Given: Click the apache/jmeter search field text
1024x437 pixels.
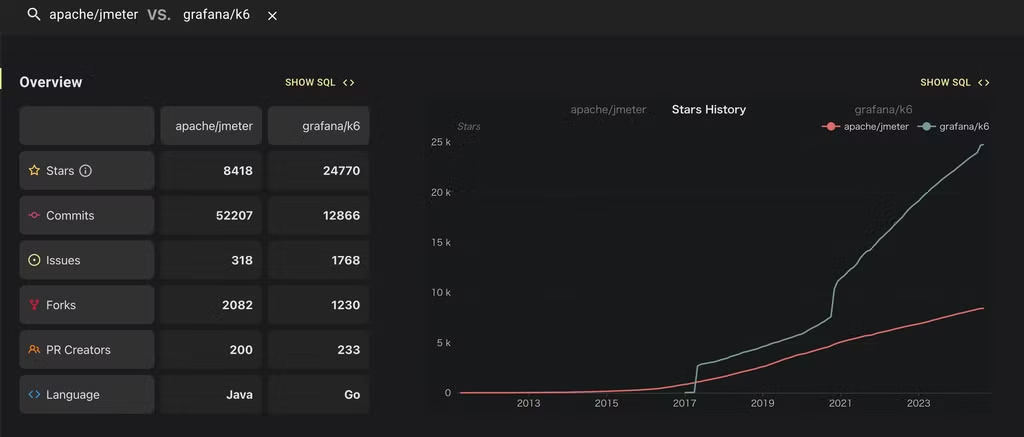Looking at the screenshot, I should (x=93, y=15).
